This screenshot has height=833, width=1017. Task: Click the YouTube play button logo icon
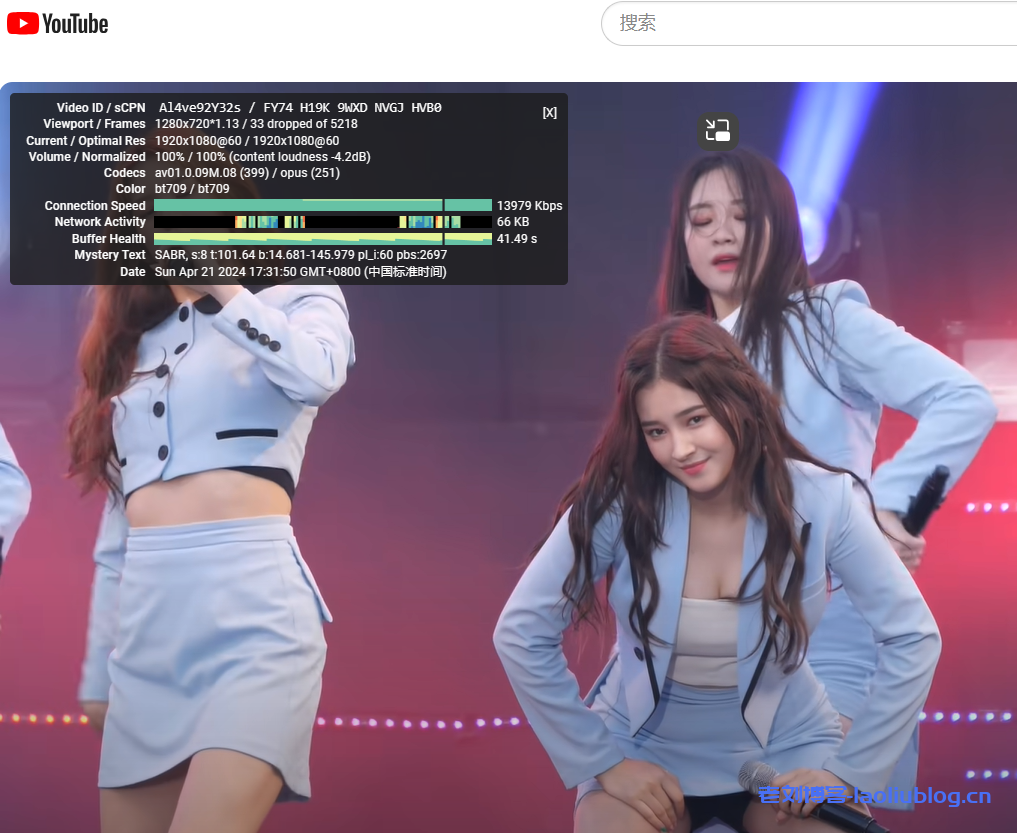22,24
